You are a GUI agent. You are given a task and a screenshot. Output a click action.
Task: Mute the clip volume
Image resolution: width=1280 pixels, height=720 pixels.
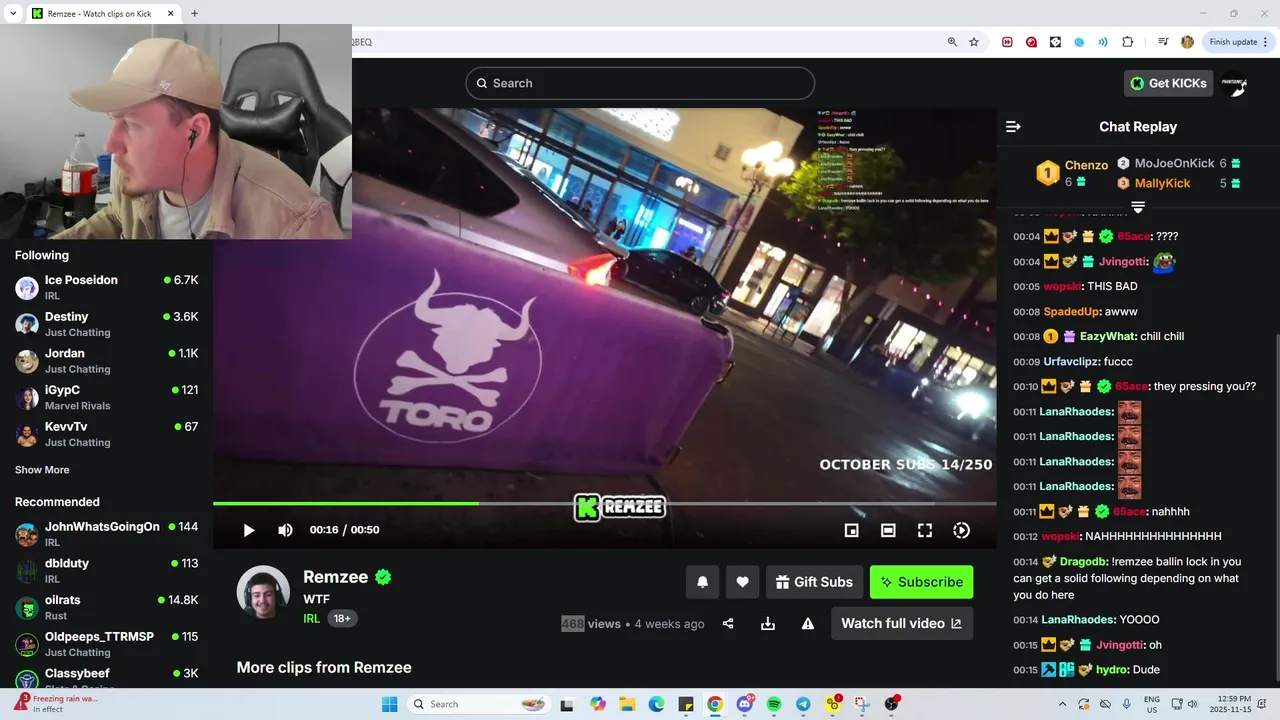285,530
